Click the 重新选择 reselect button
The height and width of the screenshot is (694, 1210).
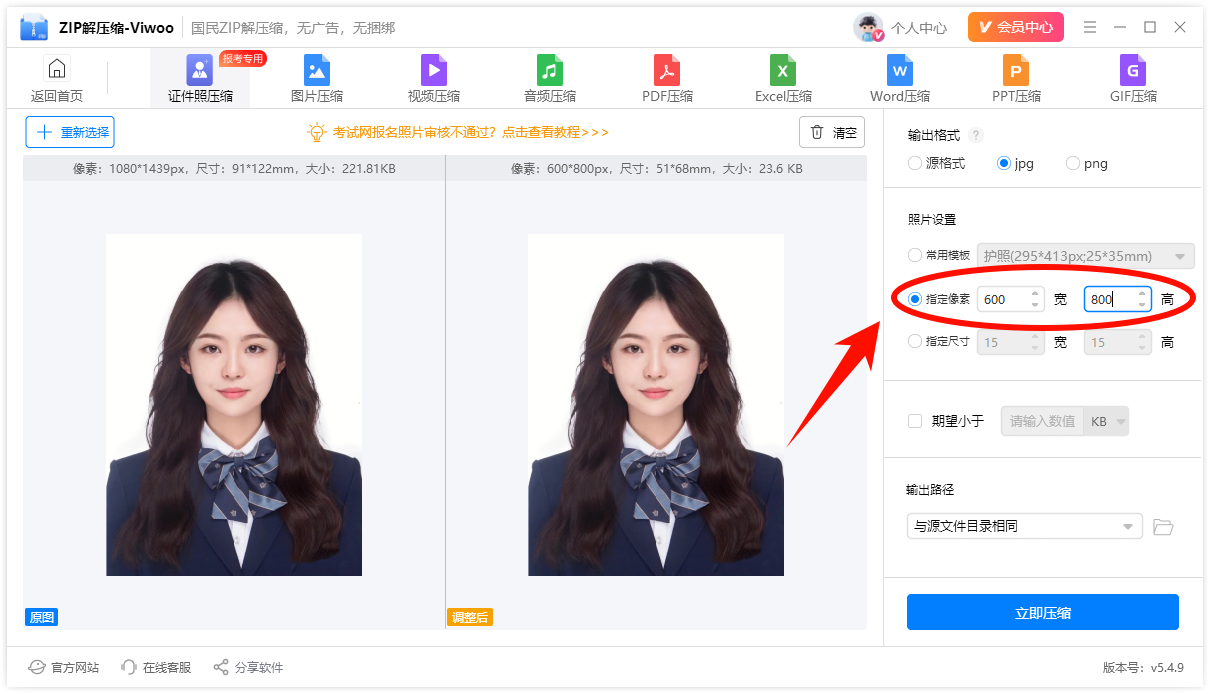pyautogui.click(x=70, y=132)
